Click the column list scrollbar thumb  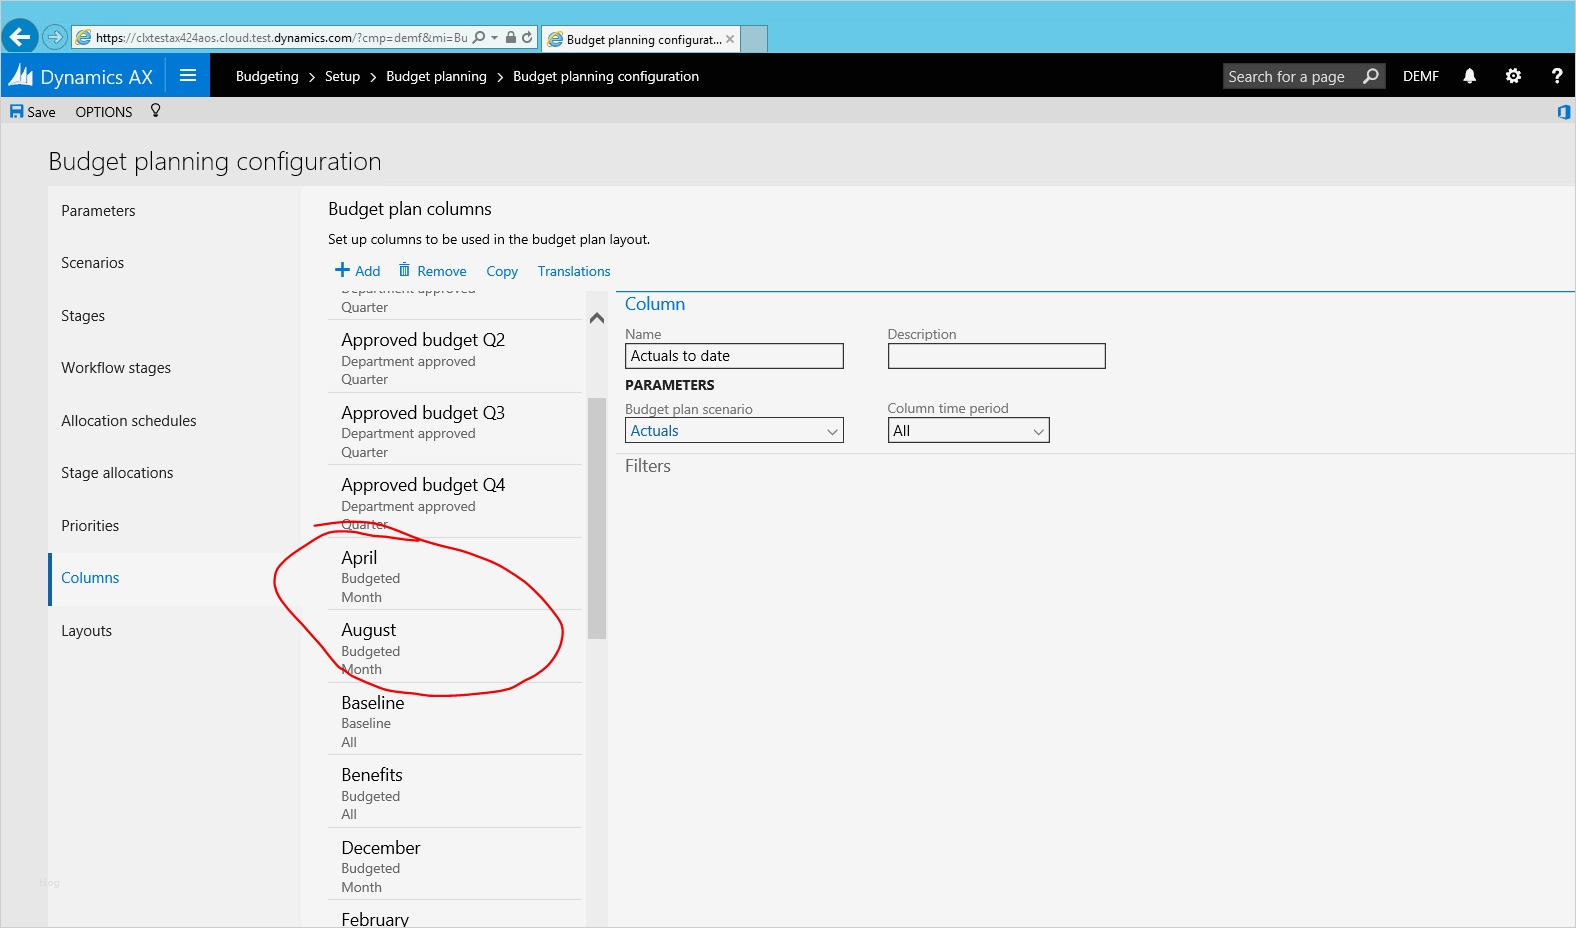597,517
